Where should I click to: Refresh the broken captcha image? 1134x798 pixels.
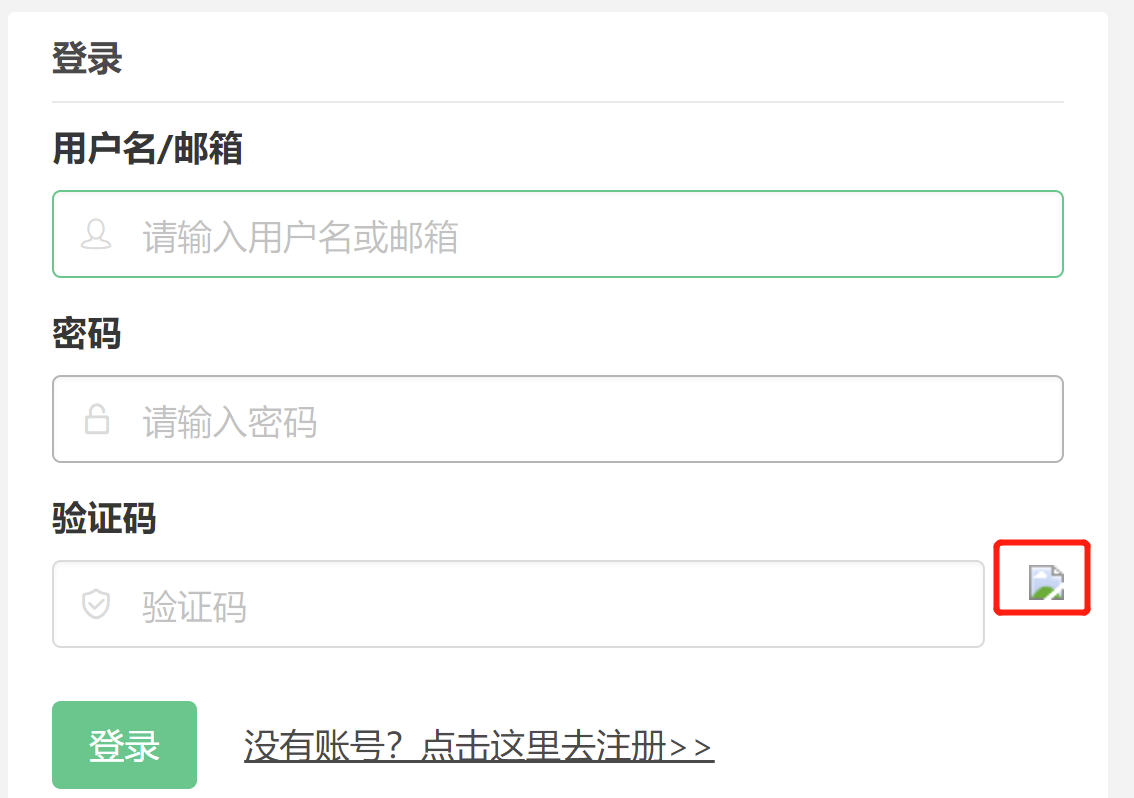[1046, 583]
